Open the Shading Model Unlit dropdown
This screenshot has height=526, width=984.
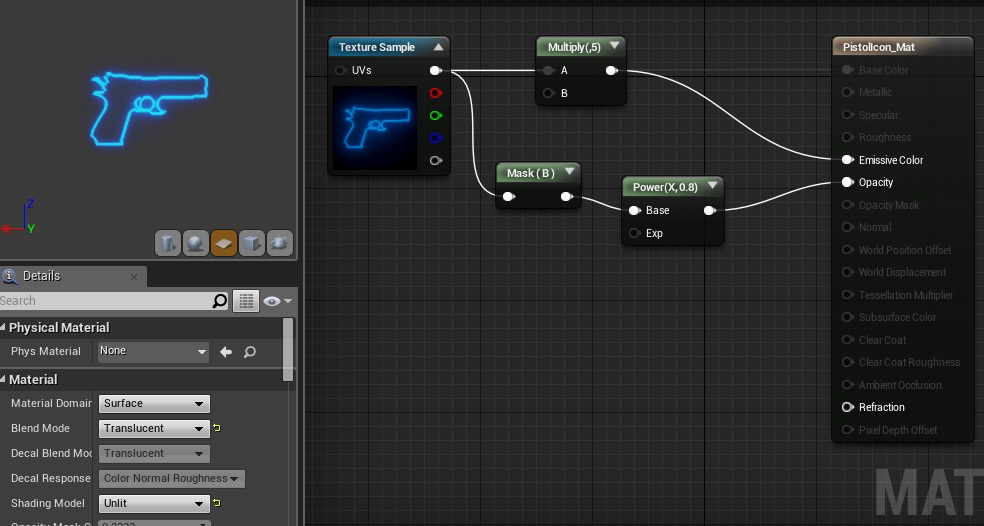tap(154, 503)
